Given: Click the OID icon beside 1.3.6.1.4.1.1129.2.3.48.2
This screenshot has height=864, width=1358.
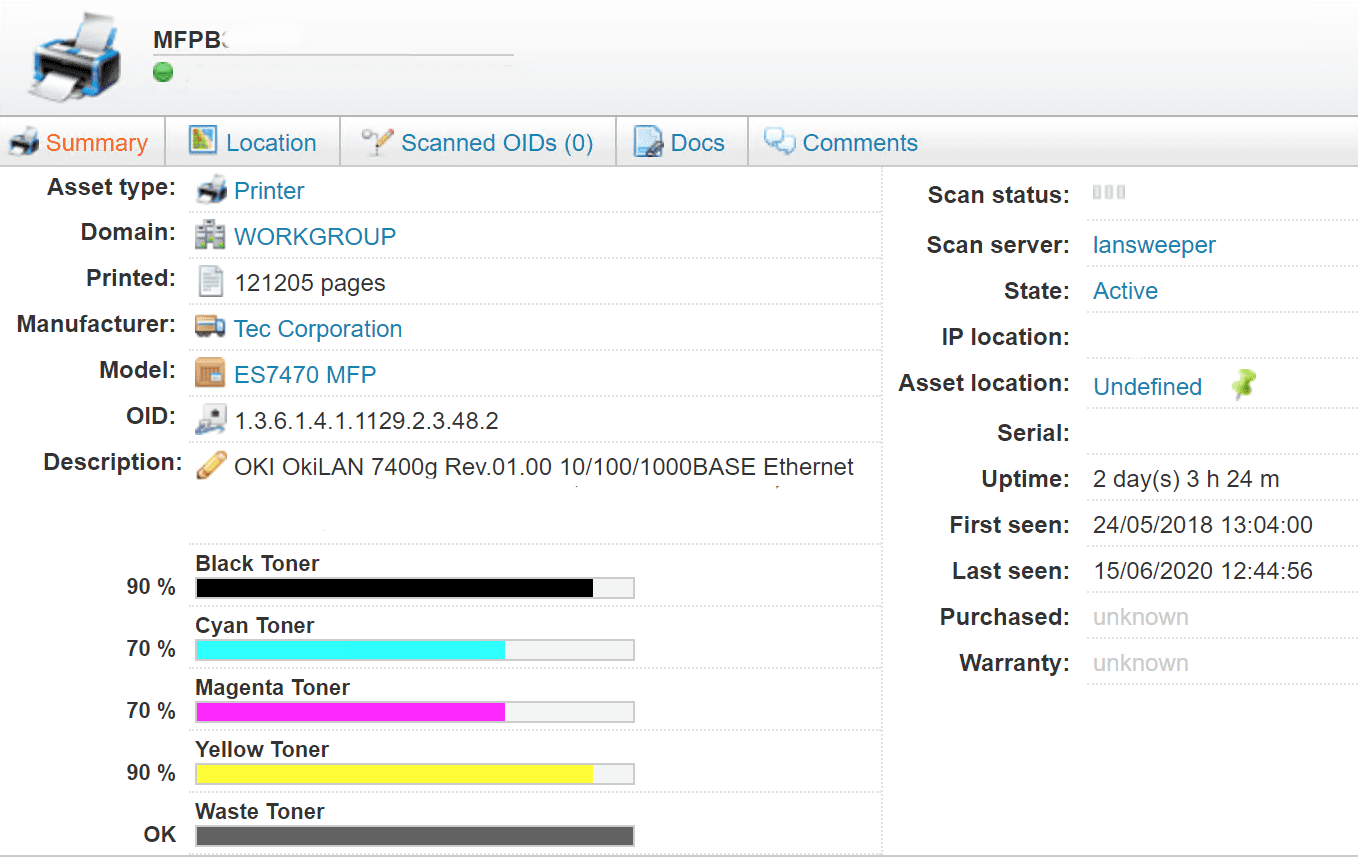Looking at the screenshot, I should [x=210, y=420].
